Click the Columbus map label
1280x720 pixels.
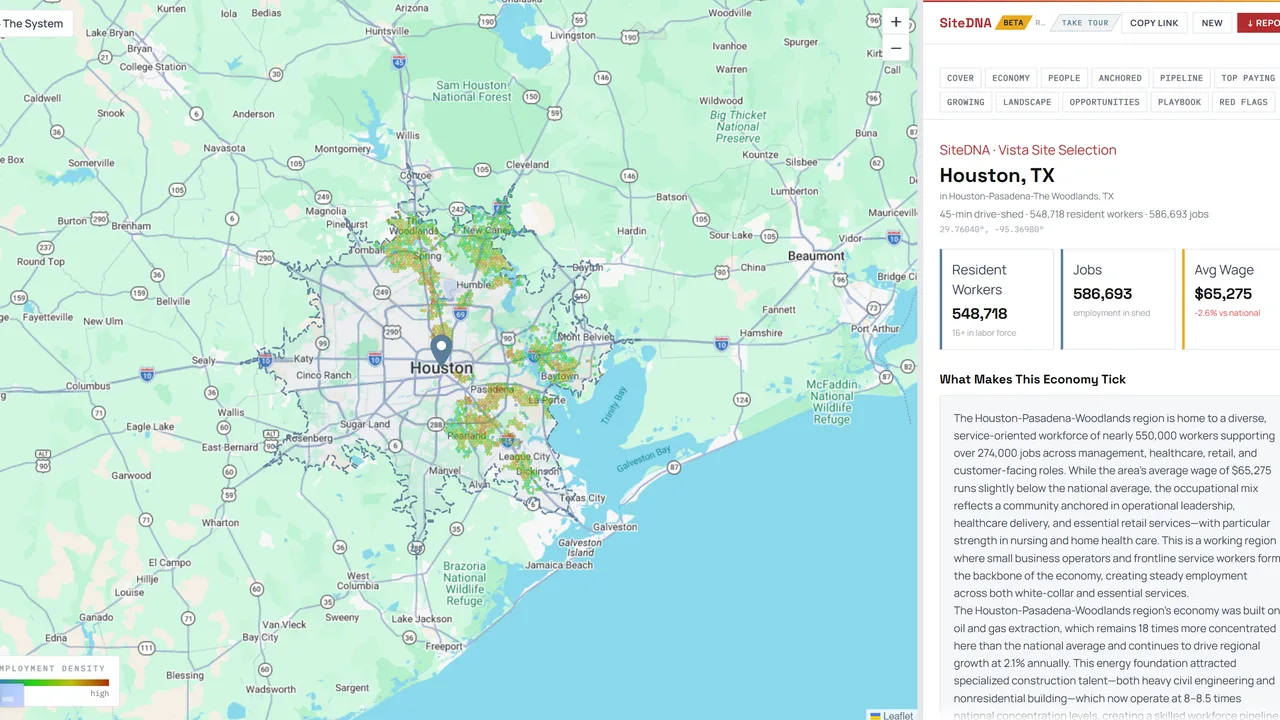pyautogui.click(x=88, y=386)
